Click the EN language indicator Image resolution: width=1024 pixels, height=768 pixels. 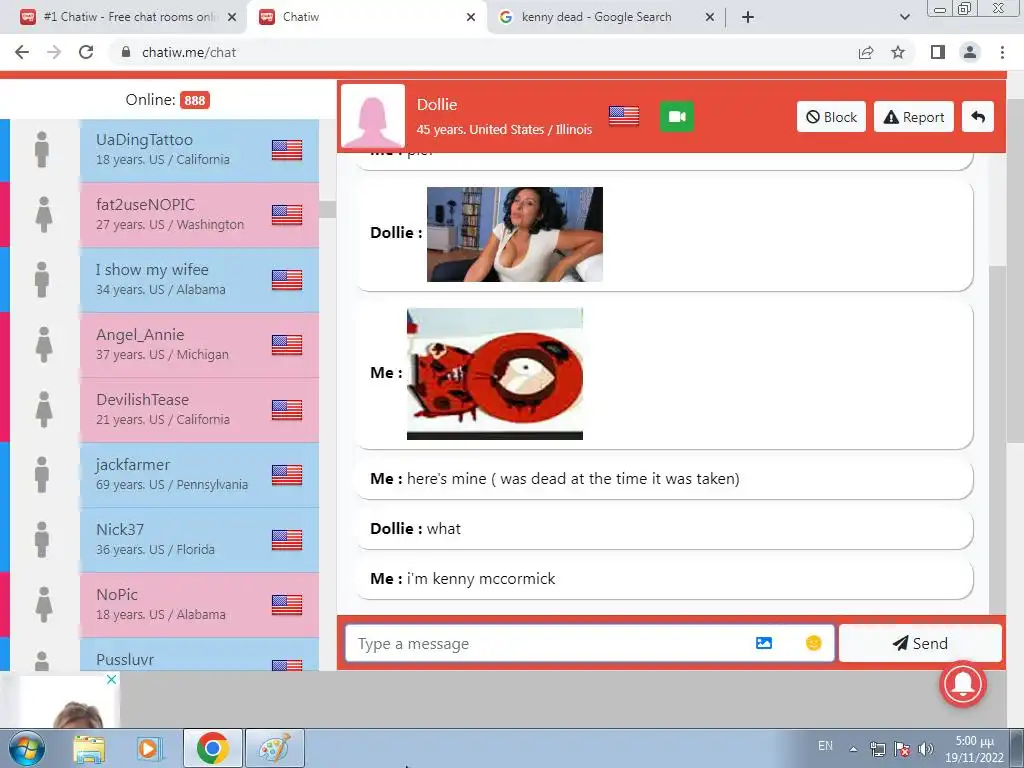click(x=825, y=746)
